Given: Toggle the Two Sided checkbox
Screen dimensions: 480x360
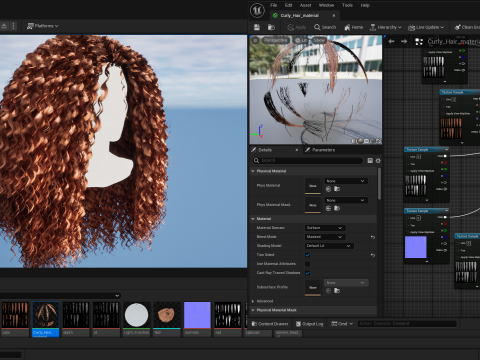Looking at the screenshot, I should pos(308,255).
